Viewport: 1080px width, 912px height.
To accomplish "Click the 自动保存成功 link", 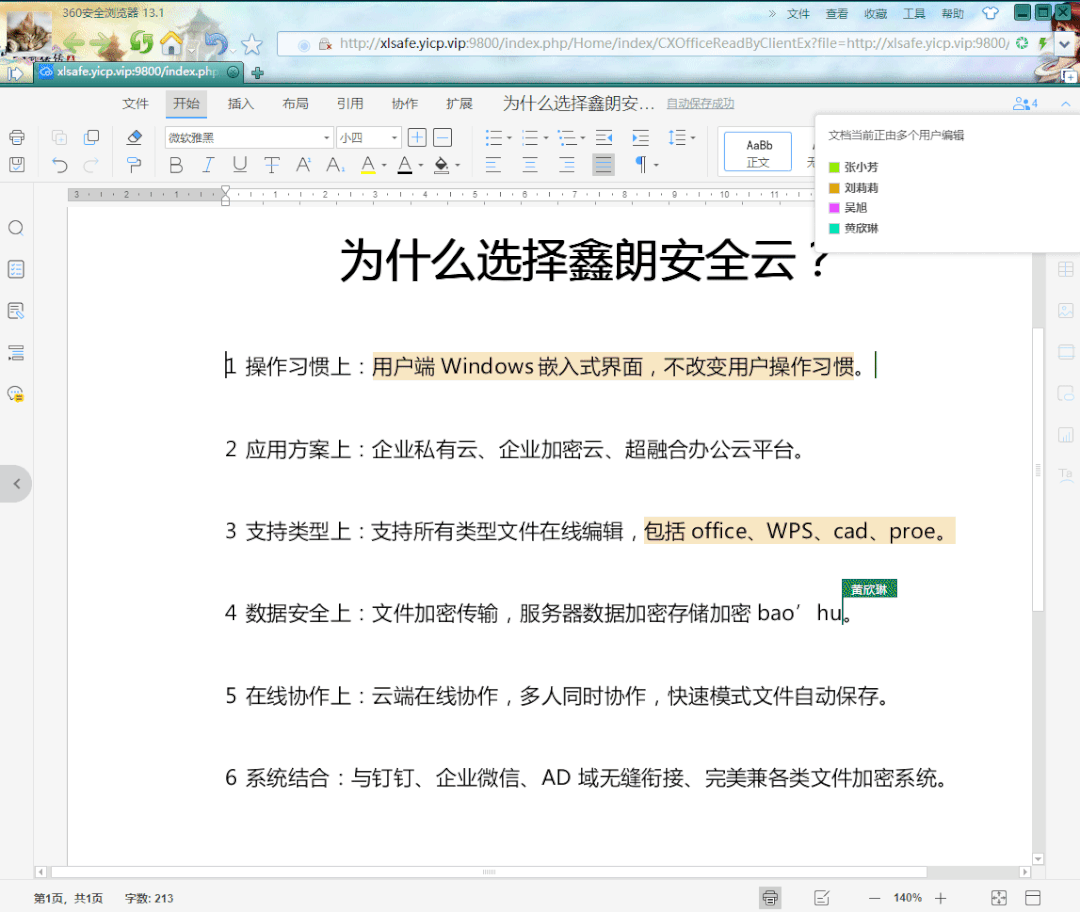I will coord(700,103).
